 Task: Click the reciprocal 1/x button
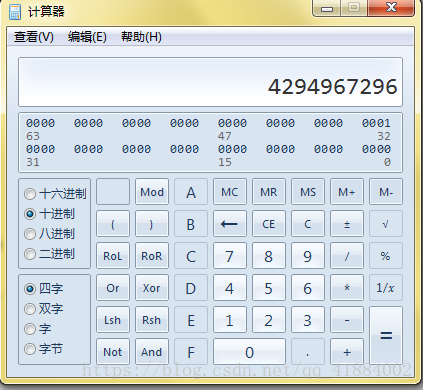pos(386,288)
